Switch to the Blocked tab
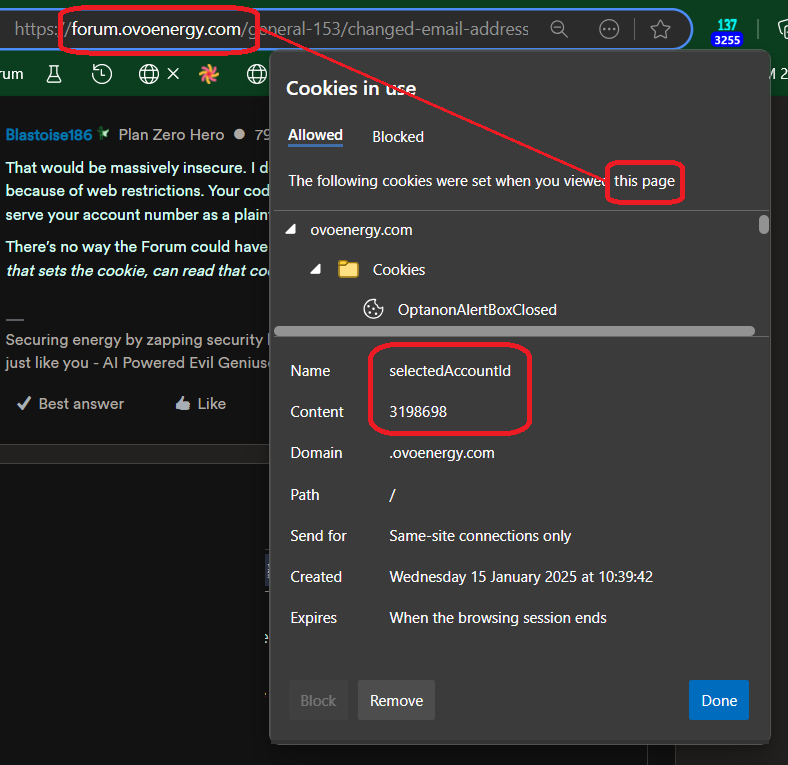788x765 pixels. 398,137
